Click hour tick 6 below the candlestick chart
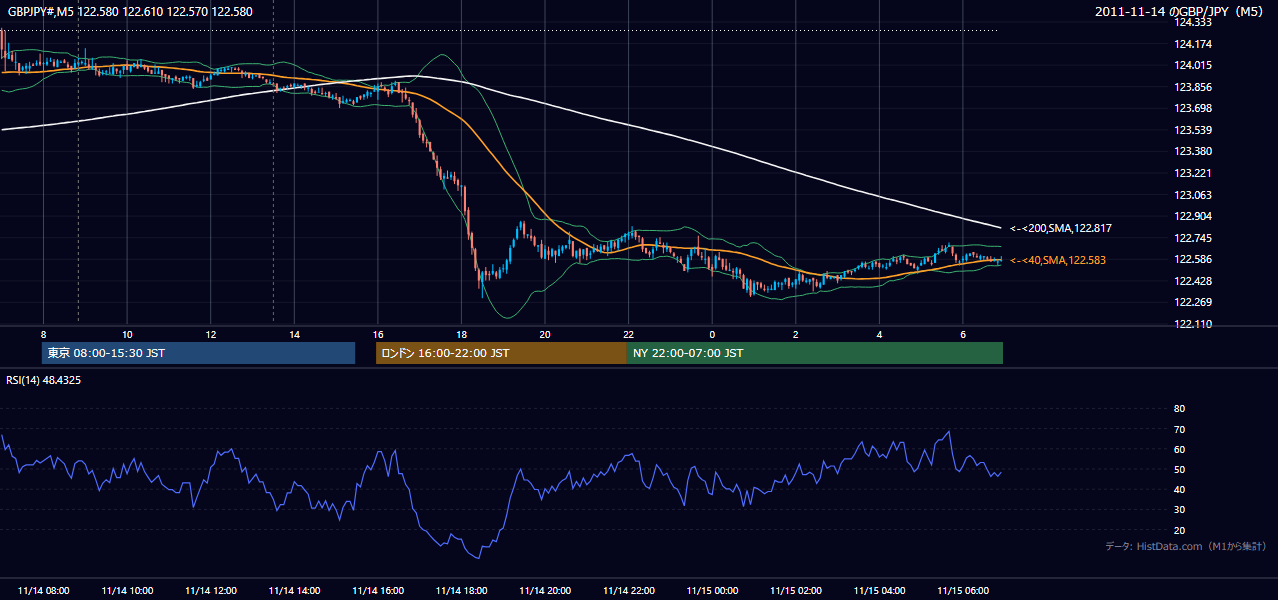This screenshot has height=600, width=1278. point(963,334)
